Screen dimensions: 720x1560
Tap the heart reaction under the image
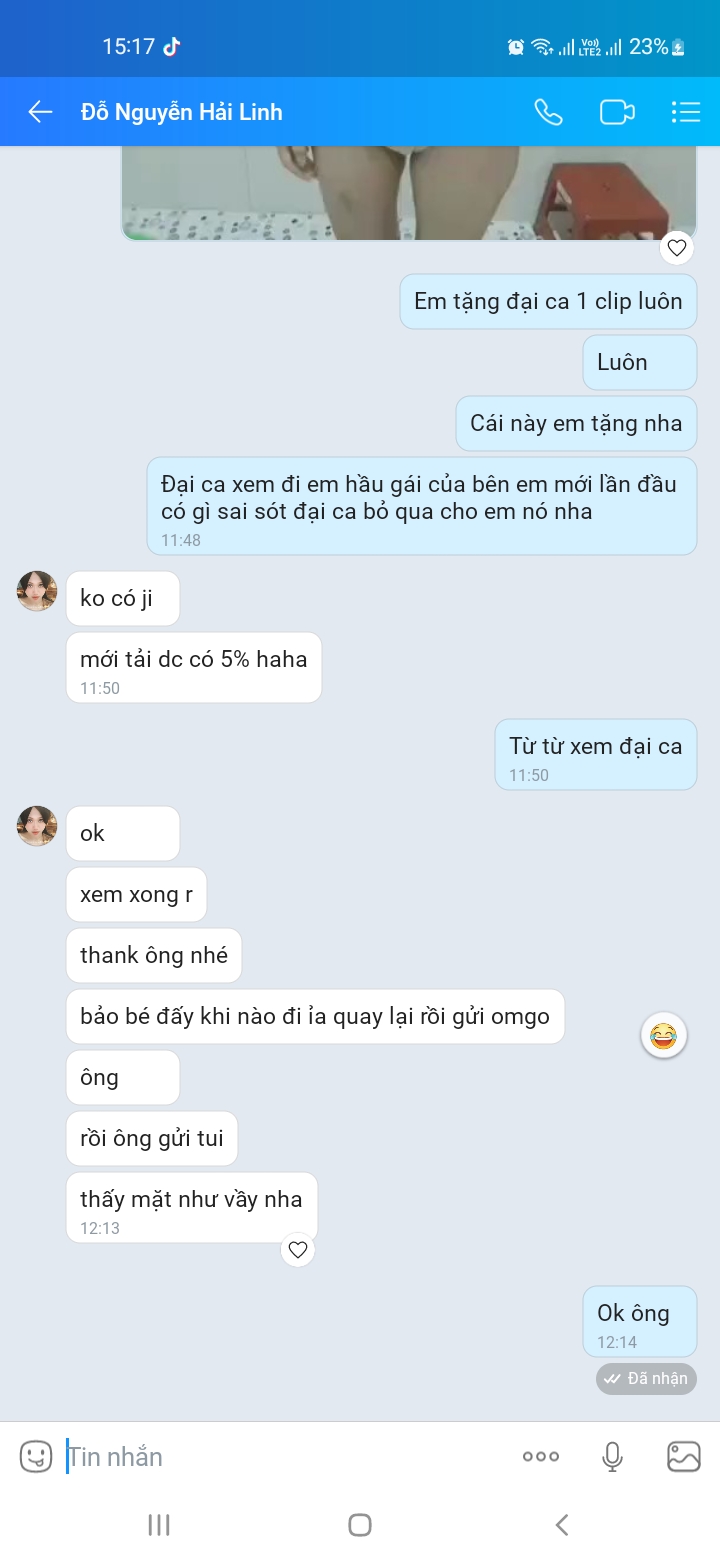click(677, 248)
